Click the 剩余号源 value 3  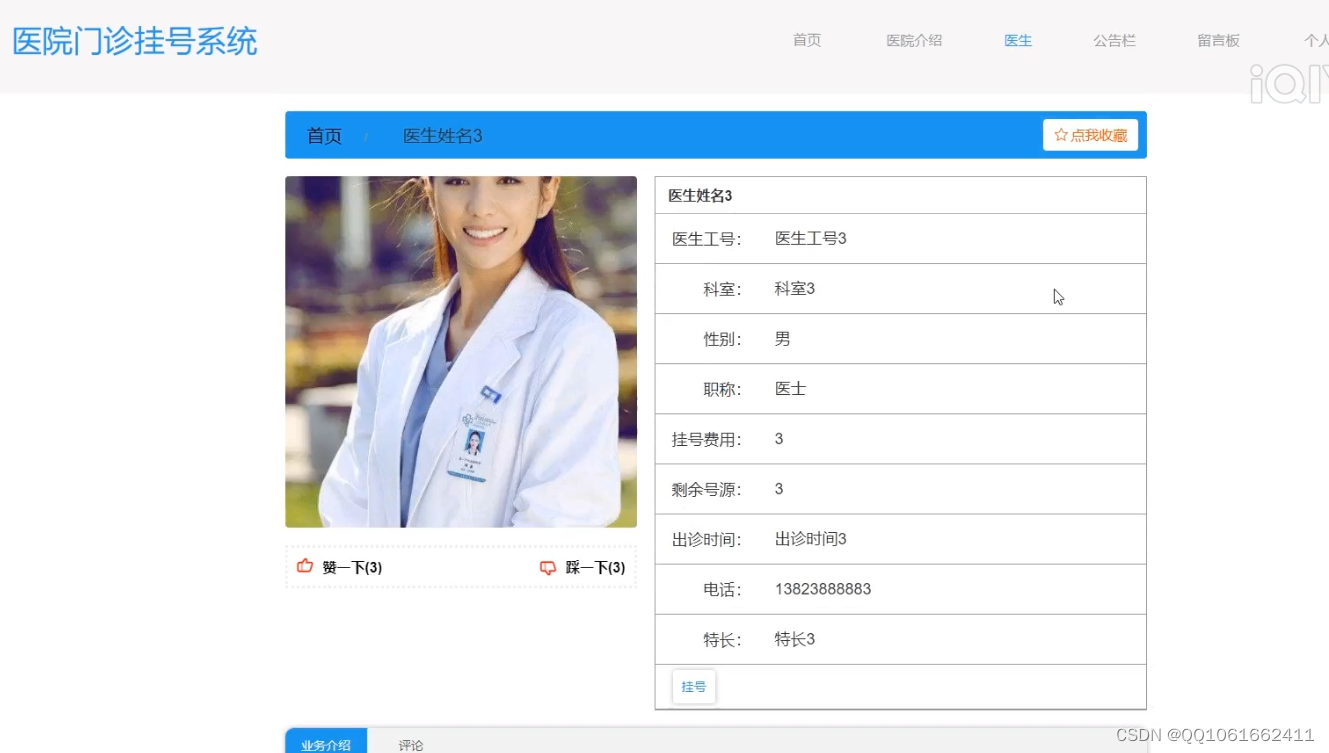[779, 489]
